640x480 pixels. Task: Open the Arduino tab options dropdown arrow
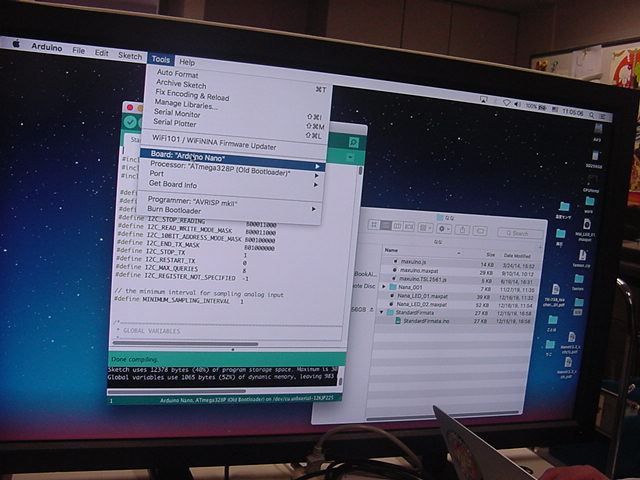(x=351, y=157)
